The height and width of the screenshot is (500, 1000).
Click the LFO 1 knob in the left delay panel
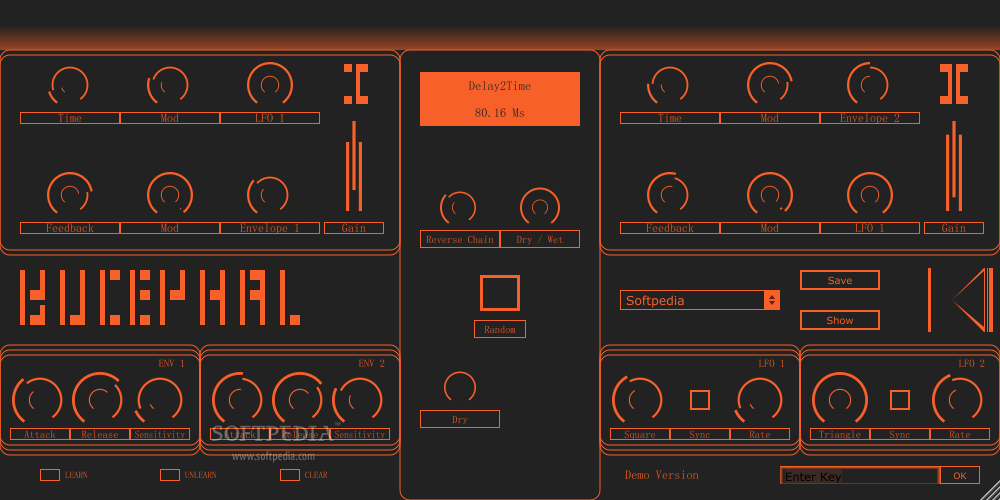[270, 84]
